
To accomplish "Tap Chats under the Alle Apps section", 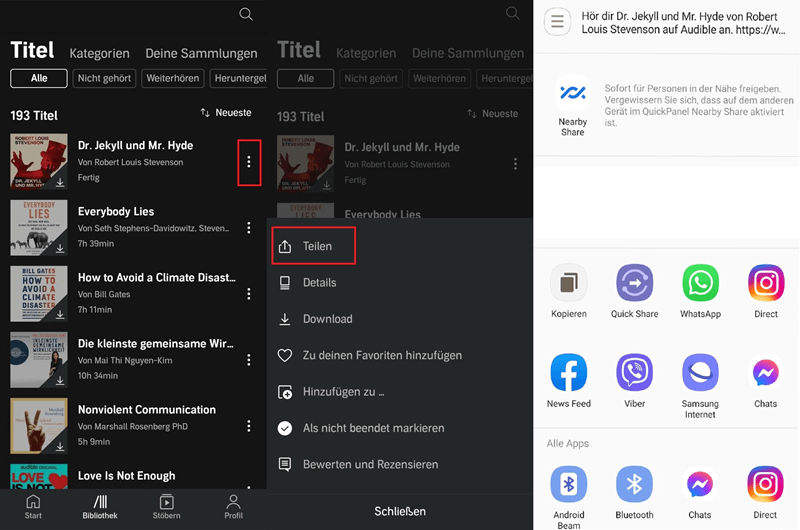I will click(x=699, y=492).
